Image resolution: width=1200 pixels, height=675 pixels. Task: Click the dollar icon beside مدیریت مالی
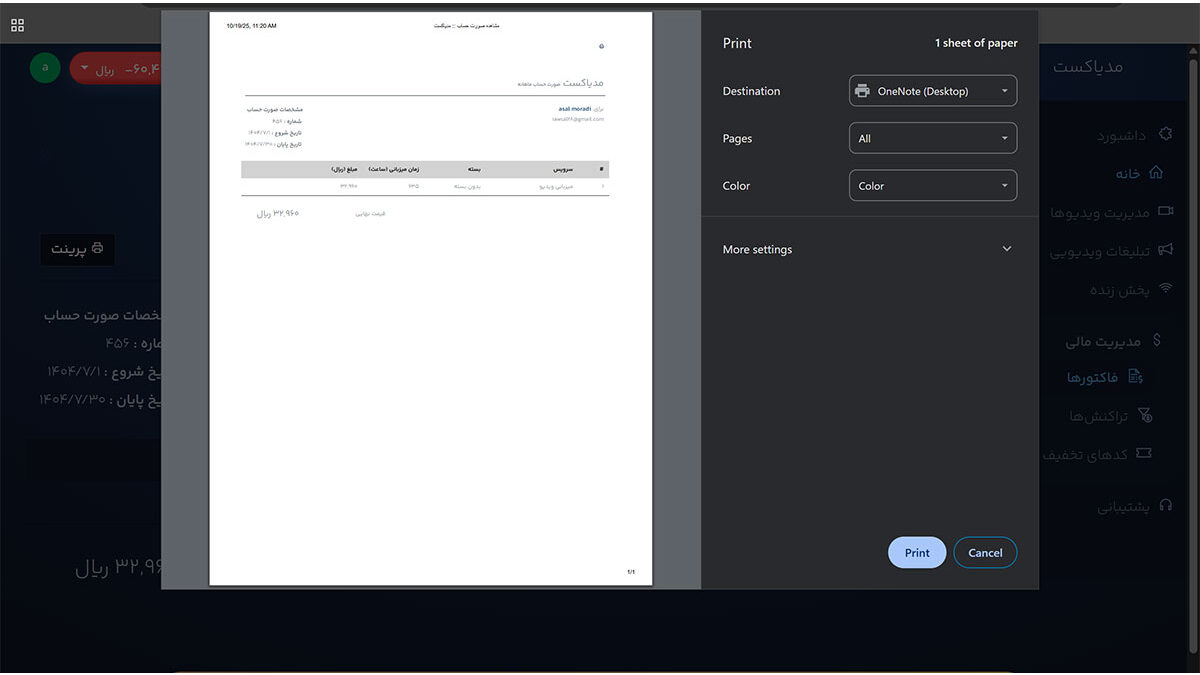[x=1157, y=341]
